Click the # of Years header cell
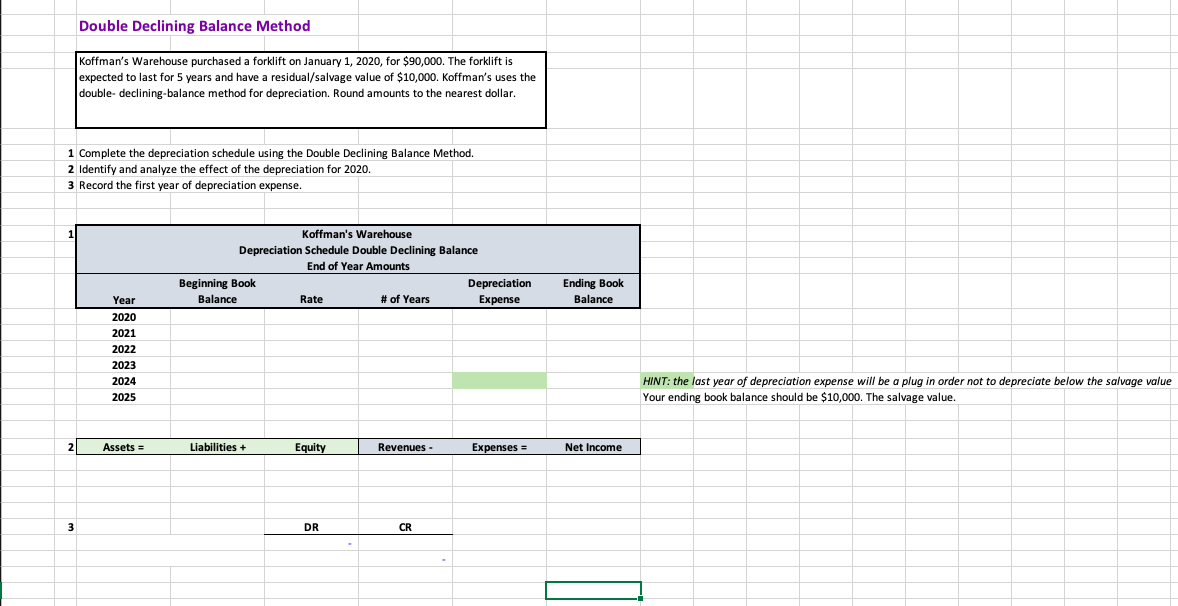 tap(405, 298)
